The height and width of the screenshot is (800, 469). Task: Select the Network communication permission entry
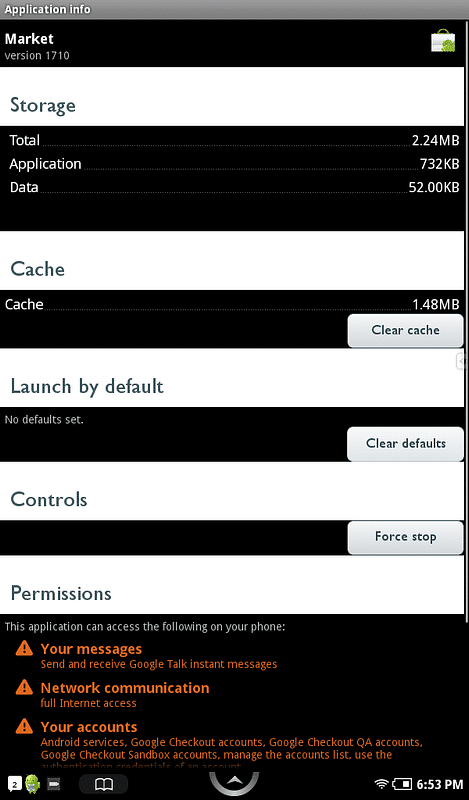(x=125, y=695)
